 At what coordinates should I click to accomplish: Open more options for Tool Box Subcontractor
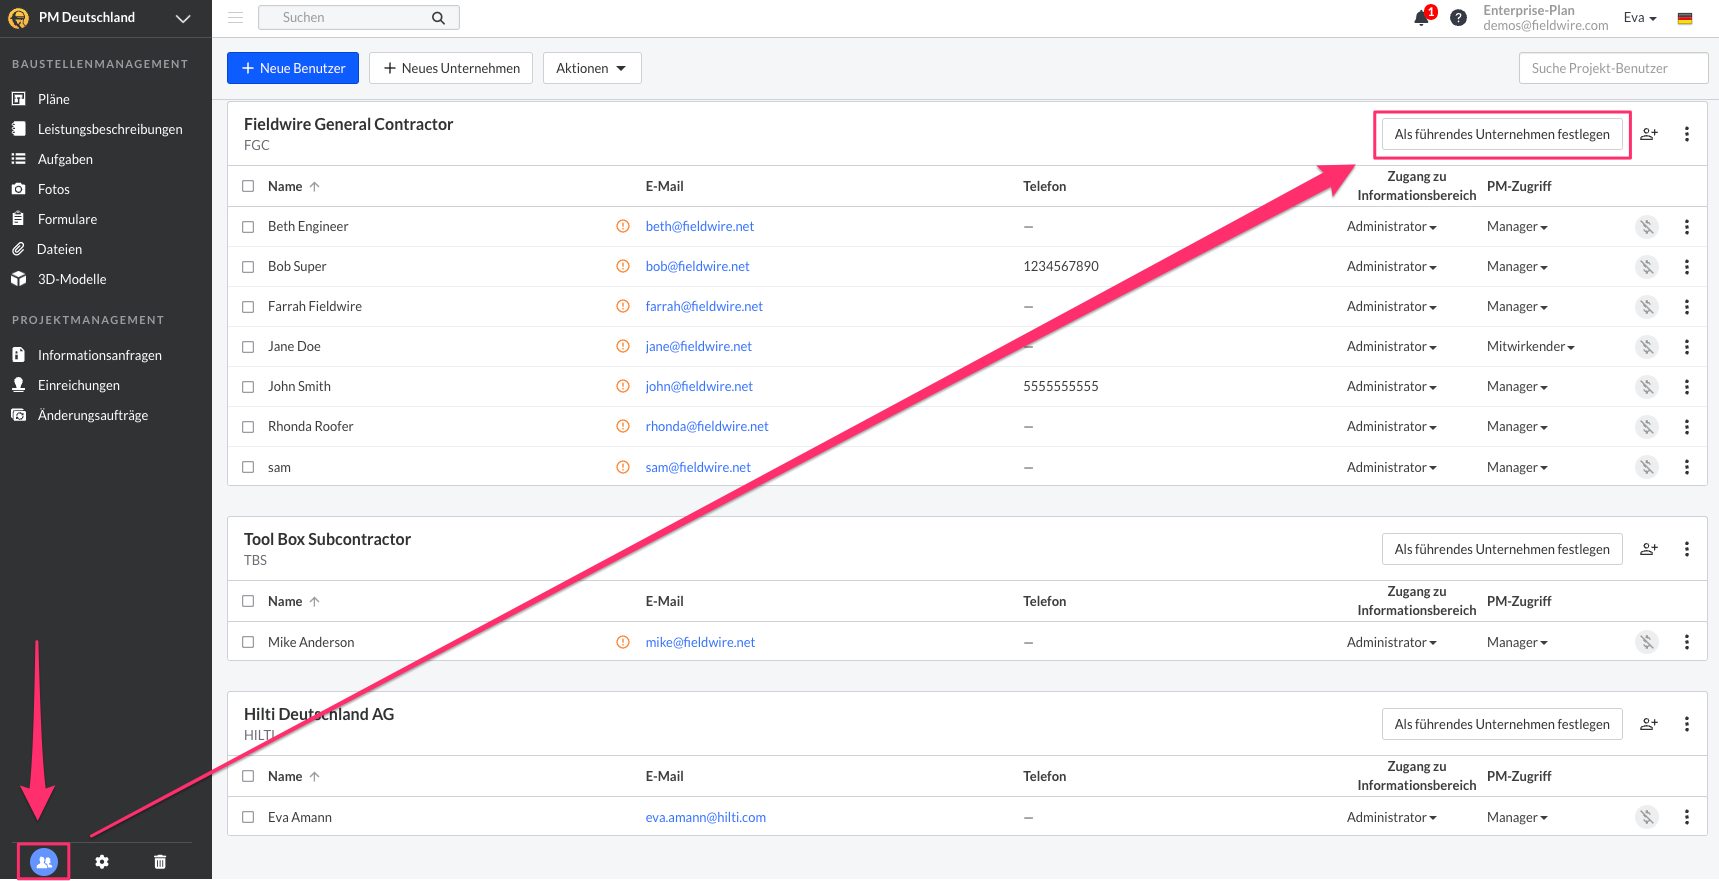[x=1687, y=549]
